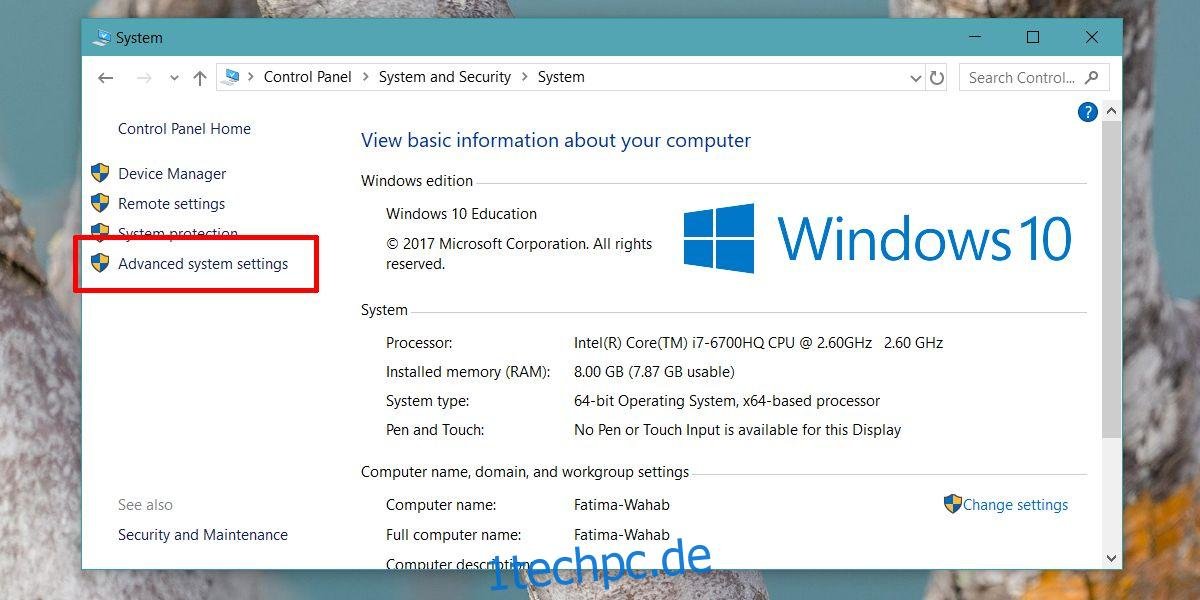Expand the address bar history dropdown
The height and width of the screenshot is (600, 1200).
[916, 77]
